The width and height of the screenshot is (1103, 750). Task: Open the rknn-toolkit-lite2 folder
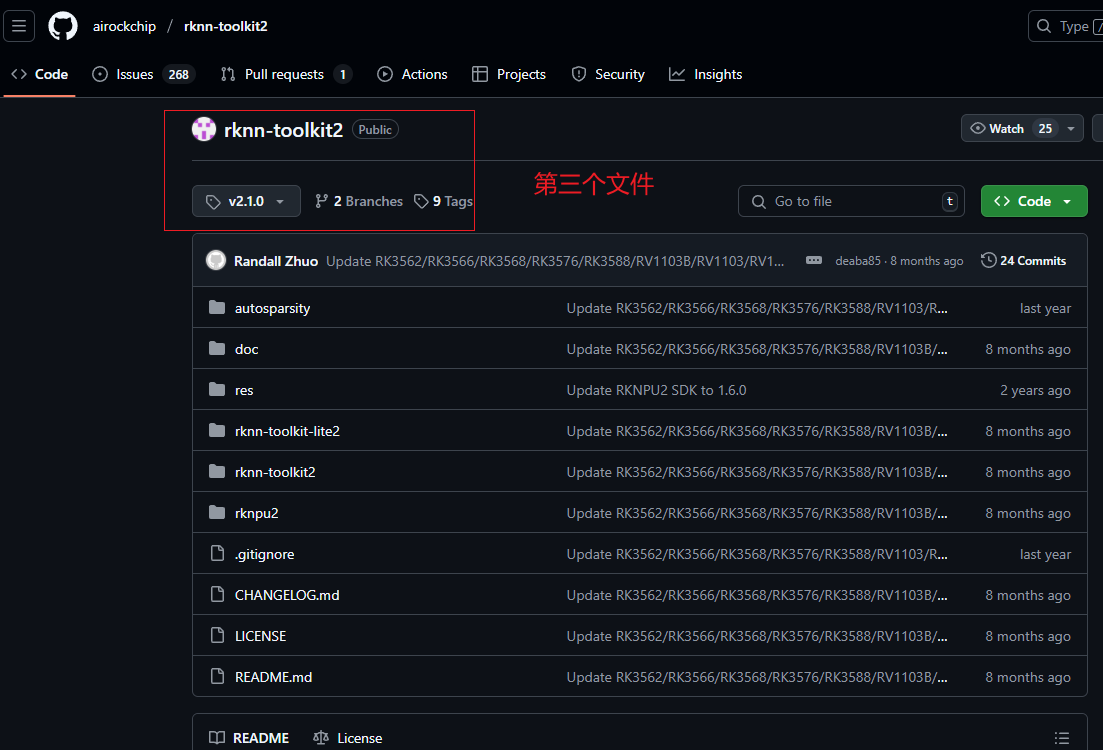click(287, 431)
